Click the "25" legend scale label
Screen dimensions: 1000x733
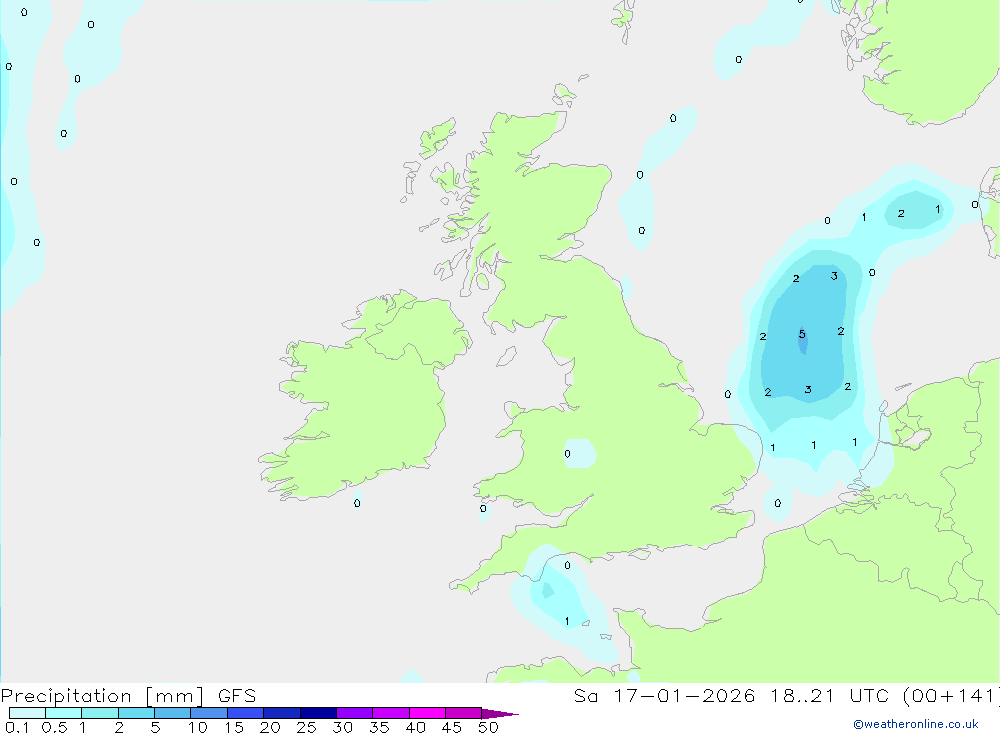tap(307, 727)
